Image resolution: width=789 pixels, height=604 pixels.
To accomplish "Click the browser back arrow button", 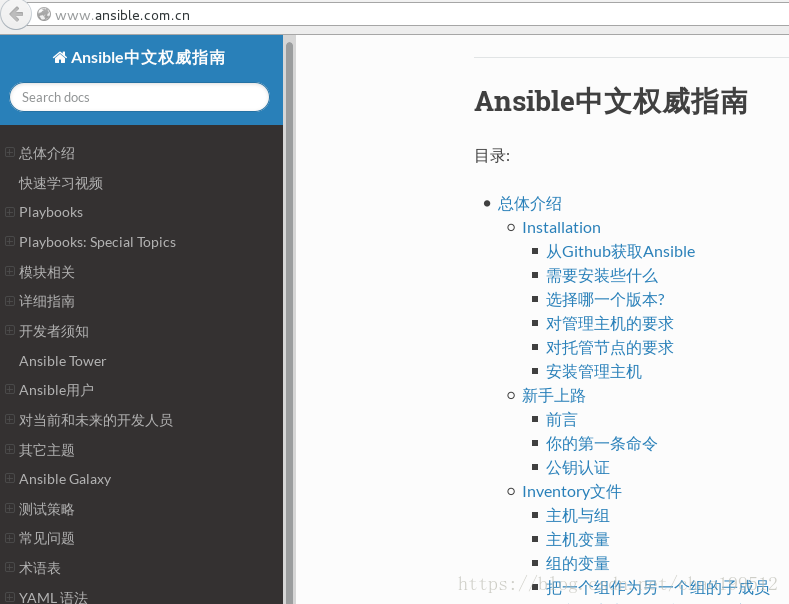I will pos(16,15).
